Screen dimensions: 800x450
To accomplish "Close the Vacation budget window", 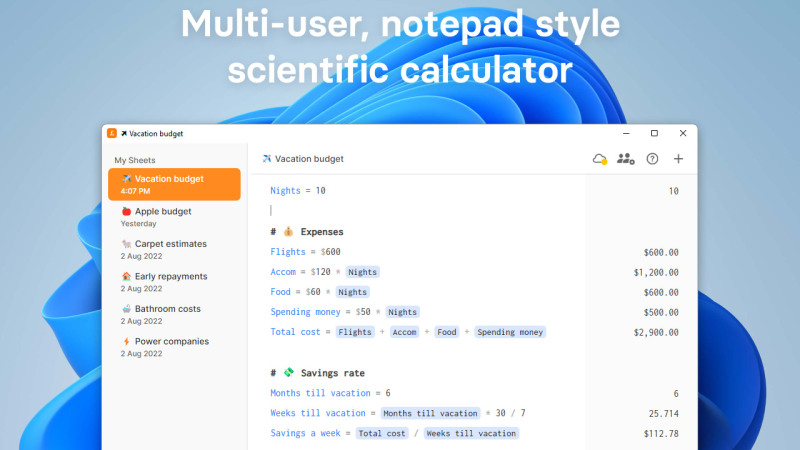I will coord(683,133).
